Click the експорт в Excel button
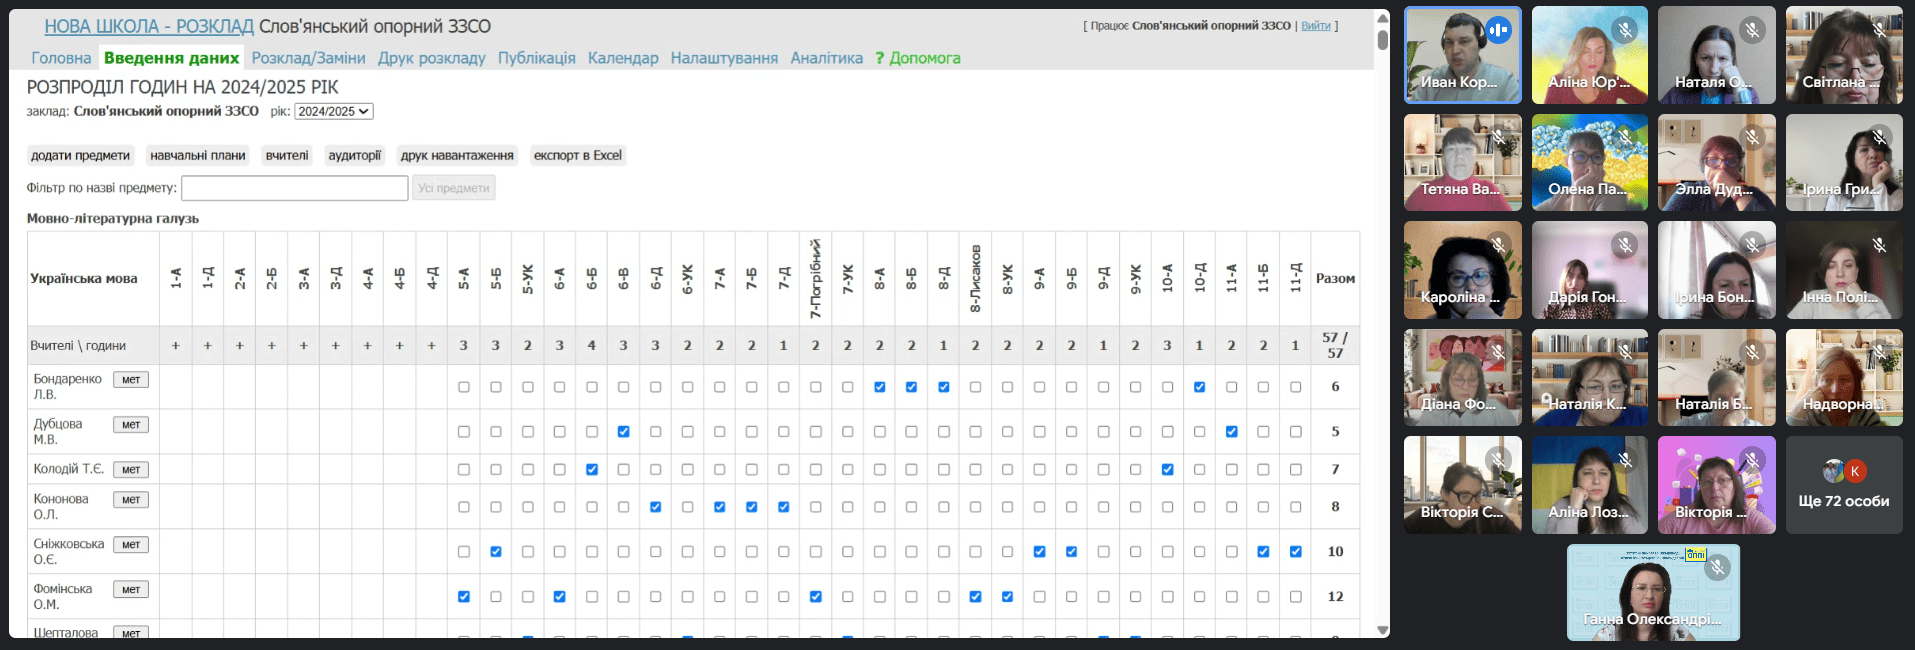Screen dimensions: 1915x650 (577, 156)
